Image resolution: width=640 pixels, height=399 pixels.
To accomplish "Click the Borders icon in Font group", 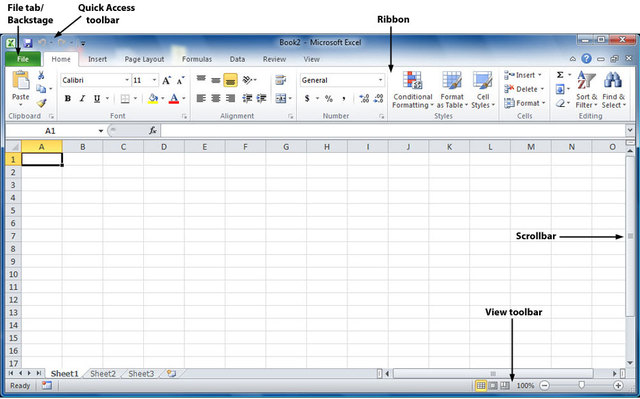I will [125, 98].
